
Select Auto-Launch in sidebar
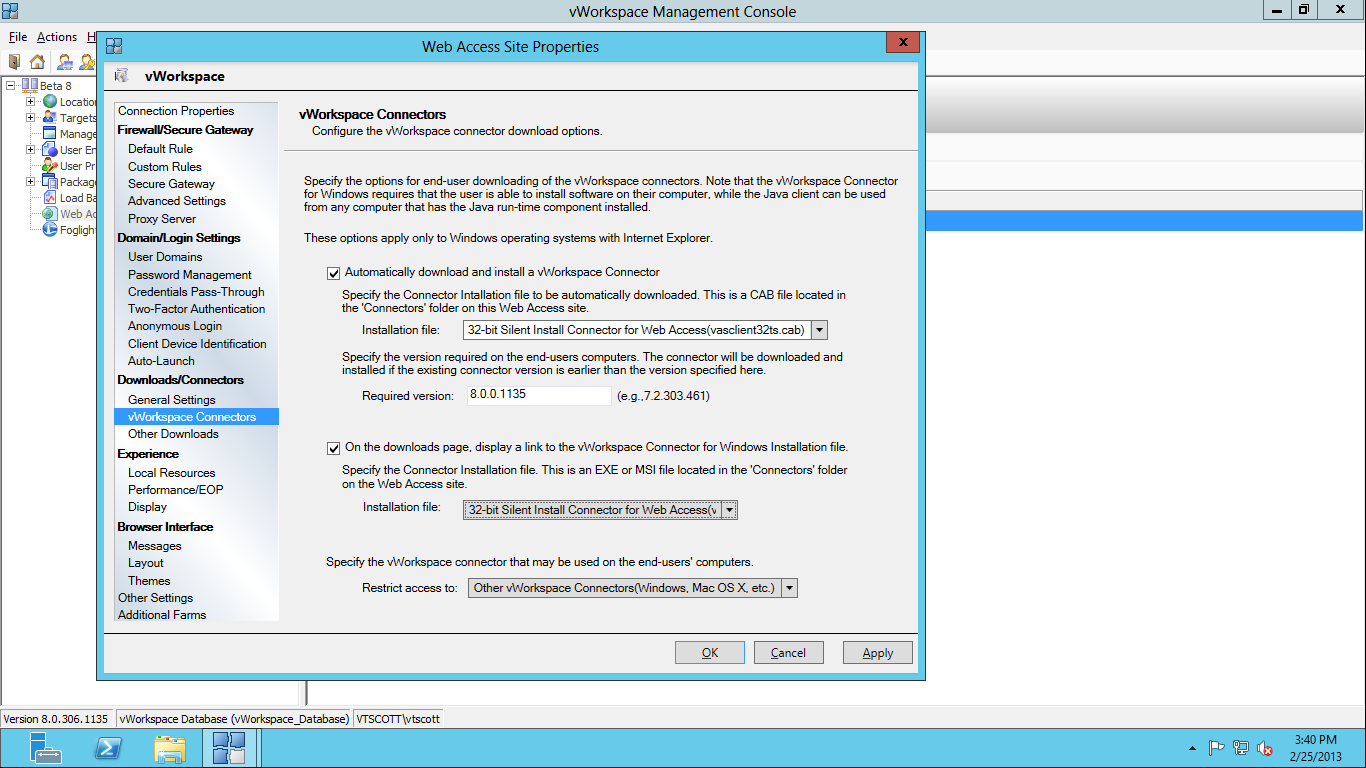[161, 361]
